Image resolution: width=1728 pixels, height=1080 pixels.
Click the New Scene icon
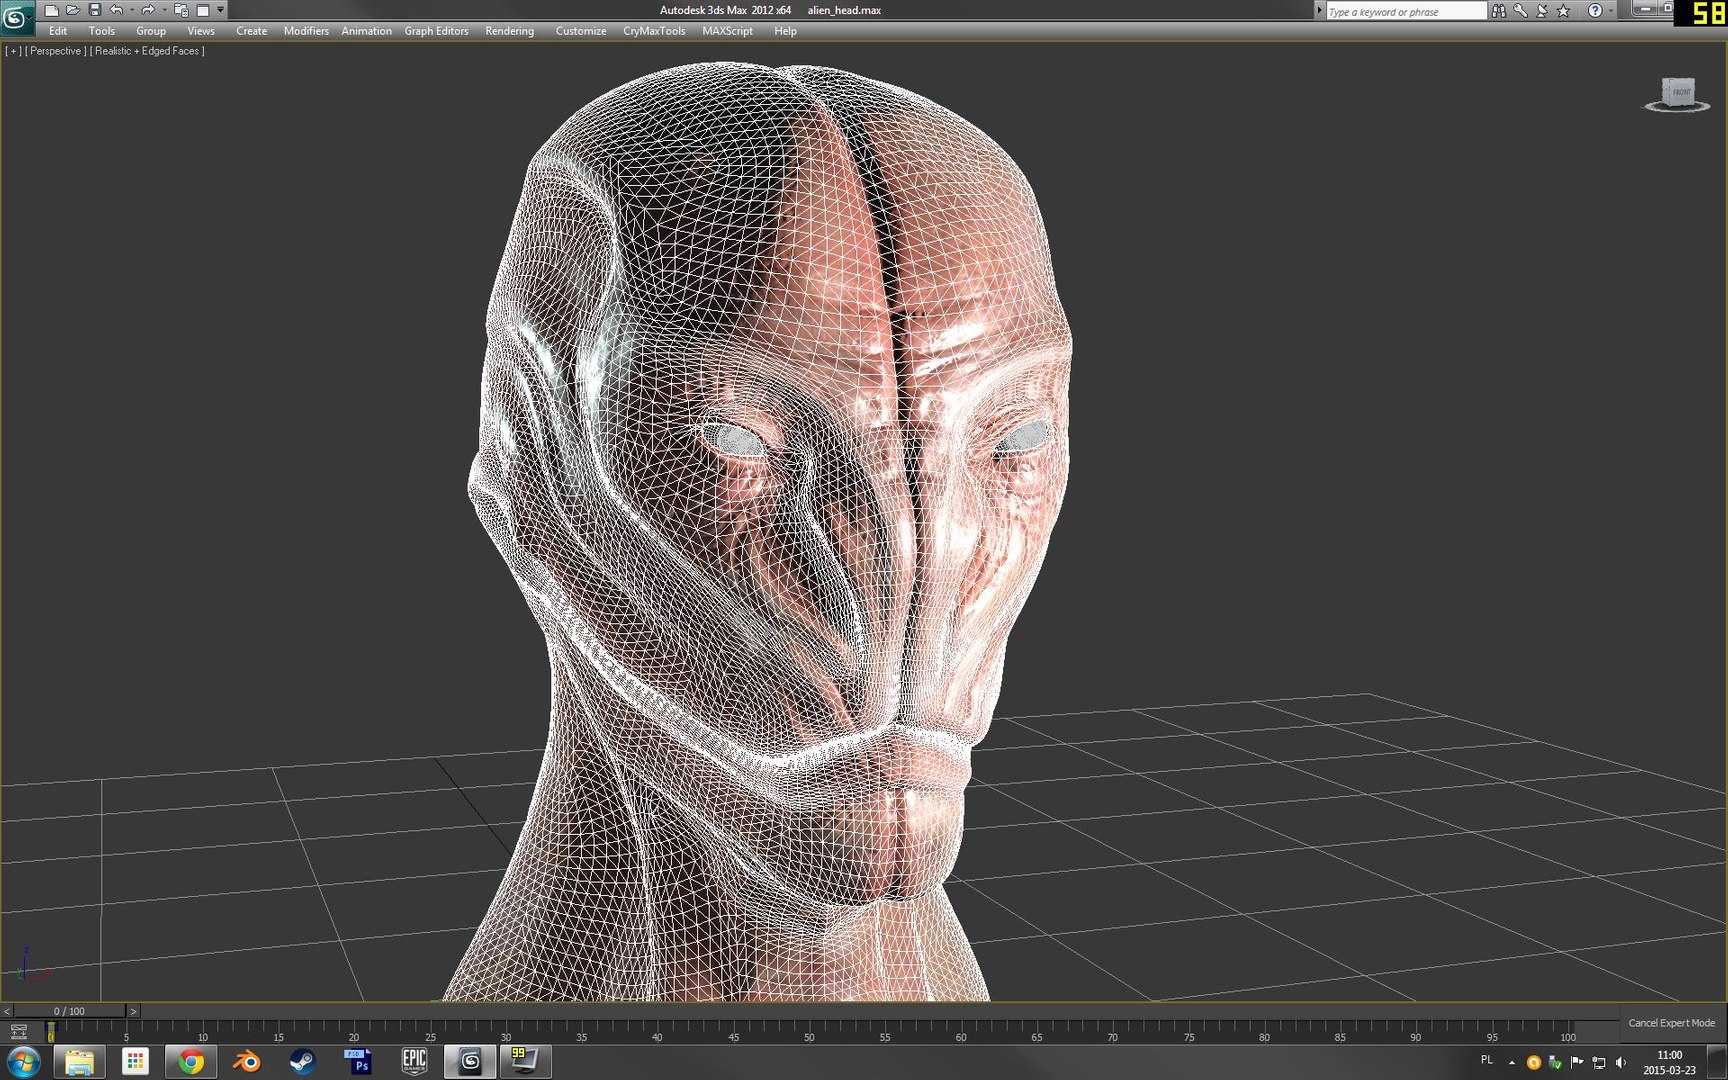(51, 10)
